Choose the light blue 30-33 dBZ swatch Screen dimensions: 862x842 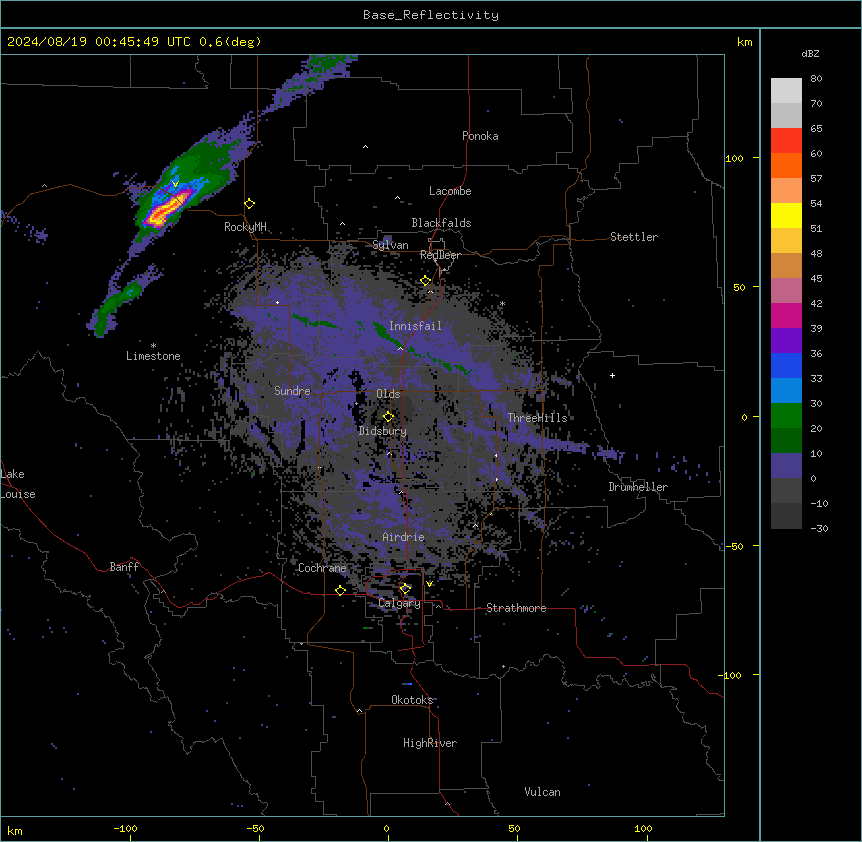tap(786, 390)
